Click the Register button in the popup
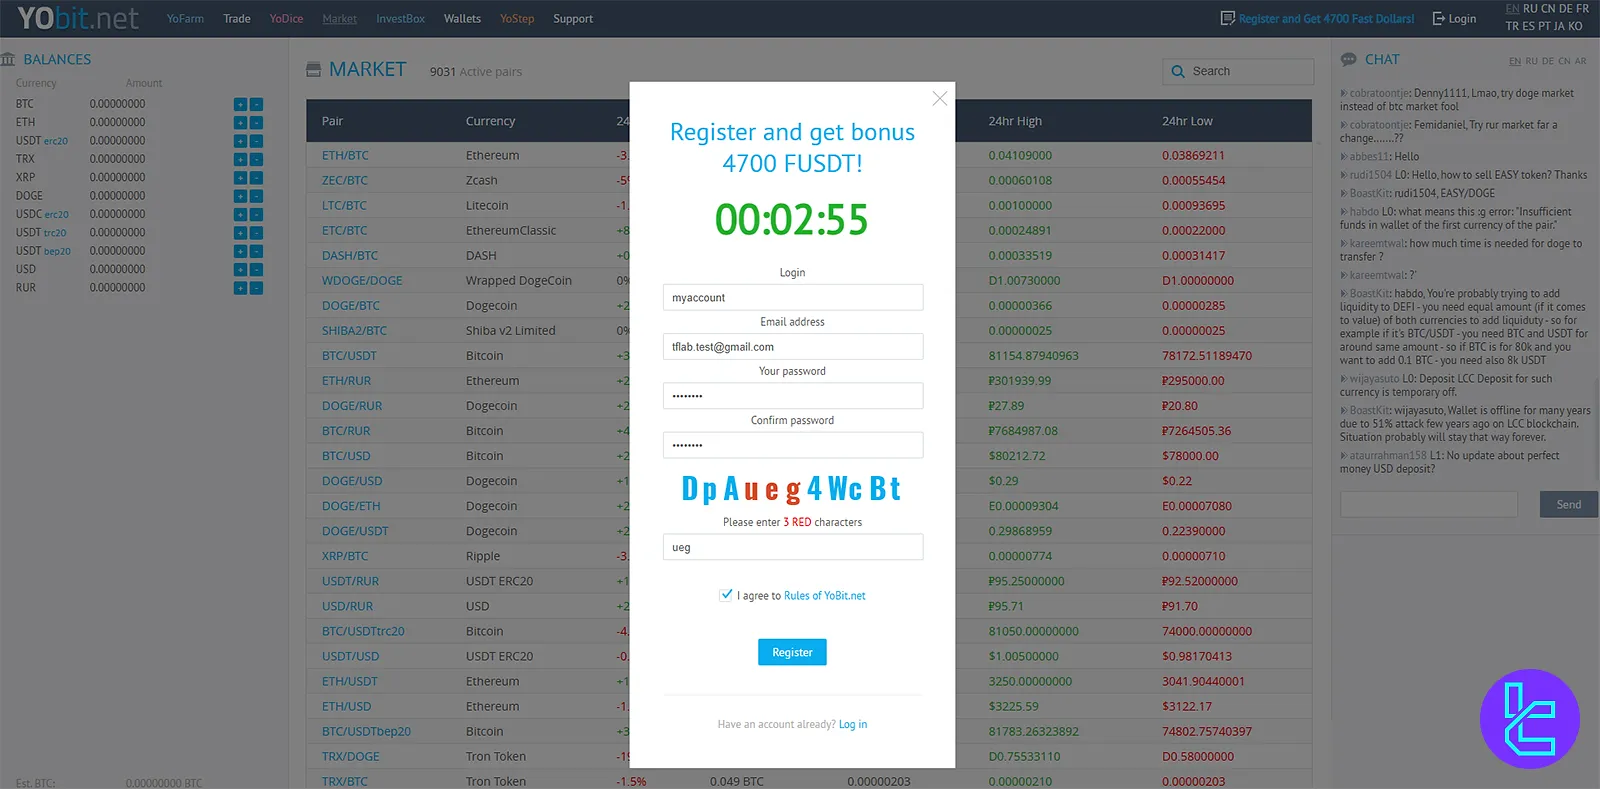 coord(792,652)
